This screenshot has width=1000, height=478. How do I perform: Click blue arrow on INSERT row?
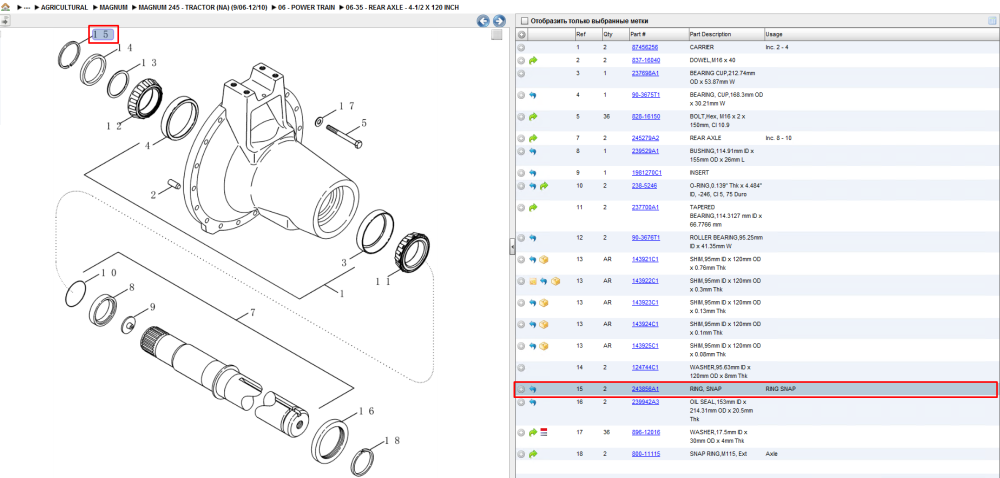(533, 173)
